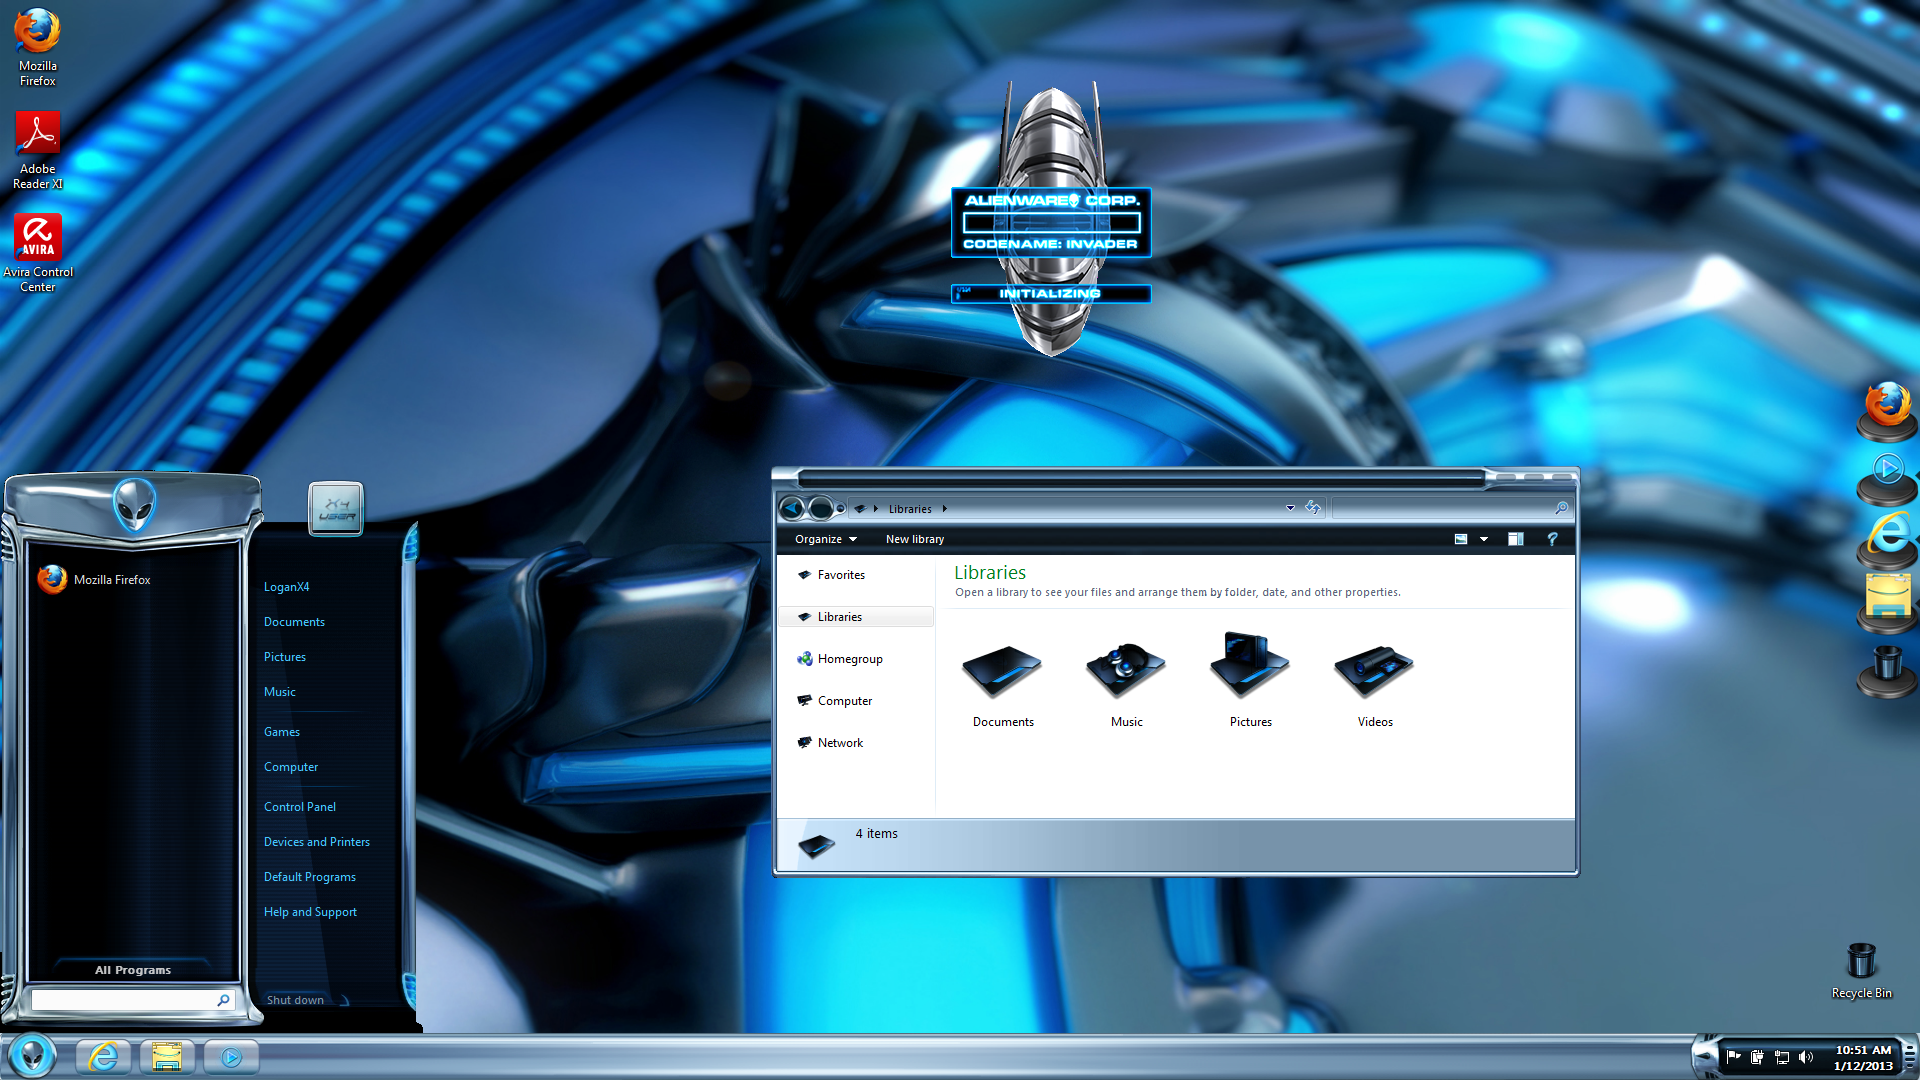Screen dimensions: 1920x1080
Task: Click the Get help question mark icon
Action: (1552, 539)
